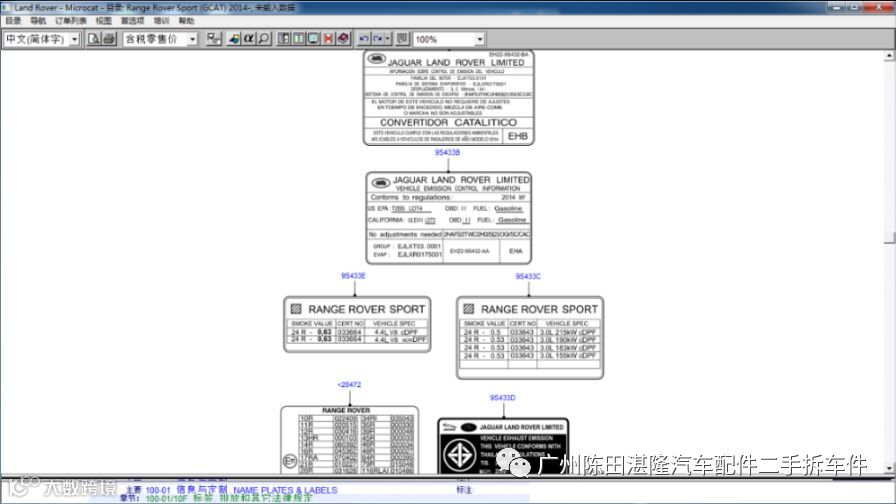896x504 pixels.
Task: Open the 订单列表 menu
Action: click(70, 21)
